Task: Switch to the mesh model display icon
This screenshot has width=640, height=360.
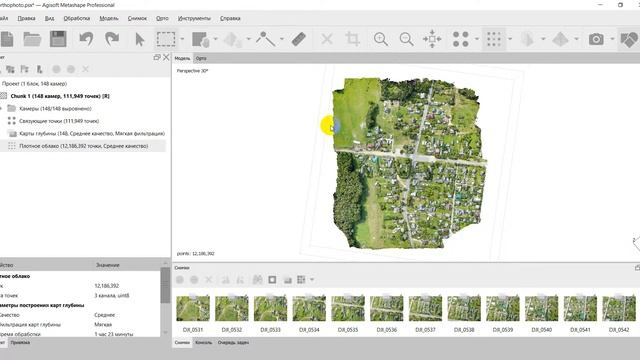Action: tap(527, 39)
